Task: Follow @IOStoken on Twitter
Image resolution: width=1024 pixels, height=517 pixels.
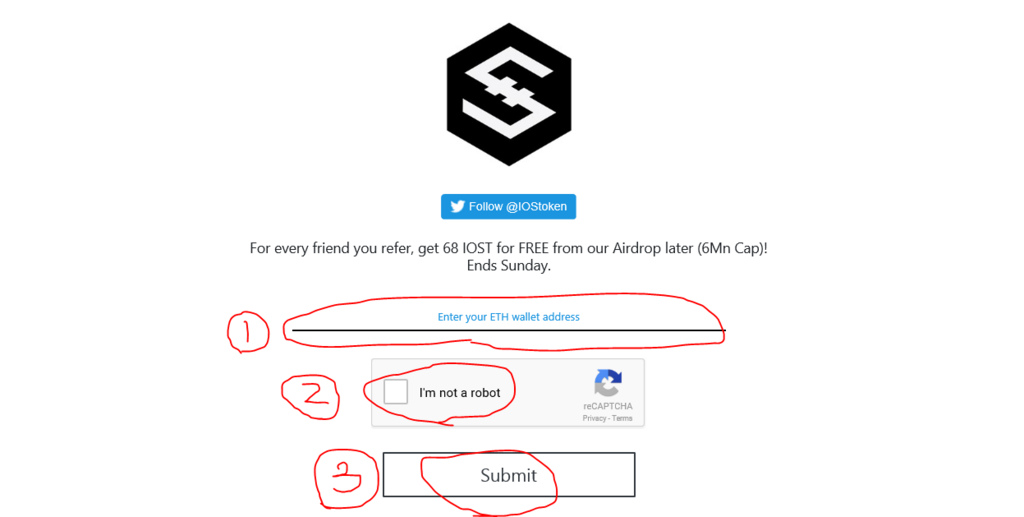Action: 508,206
